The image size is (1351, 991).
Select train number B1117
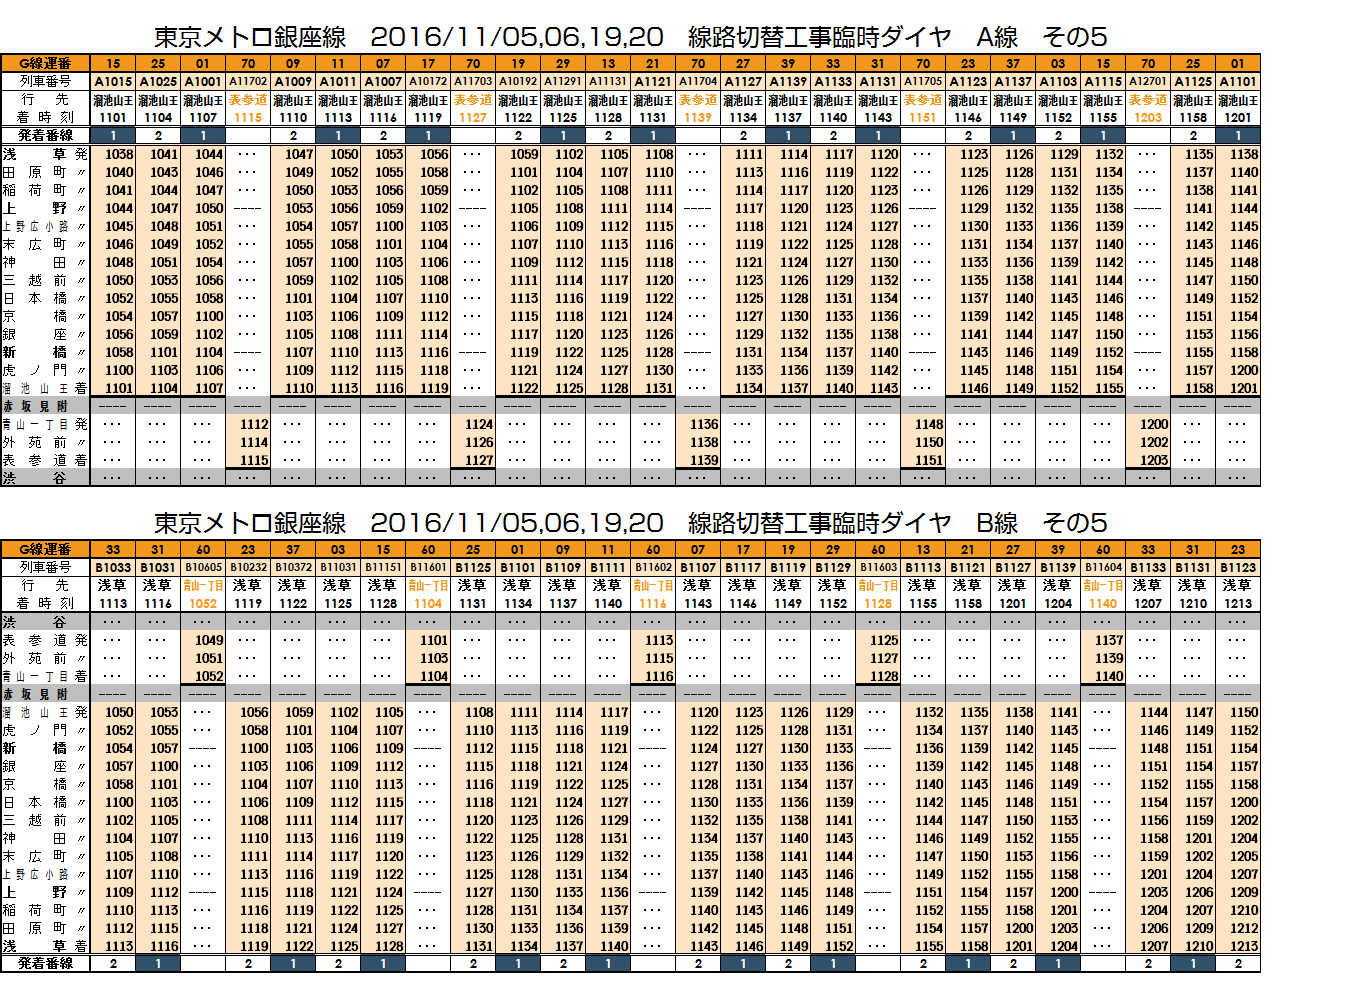pos(743,567)
